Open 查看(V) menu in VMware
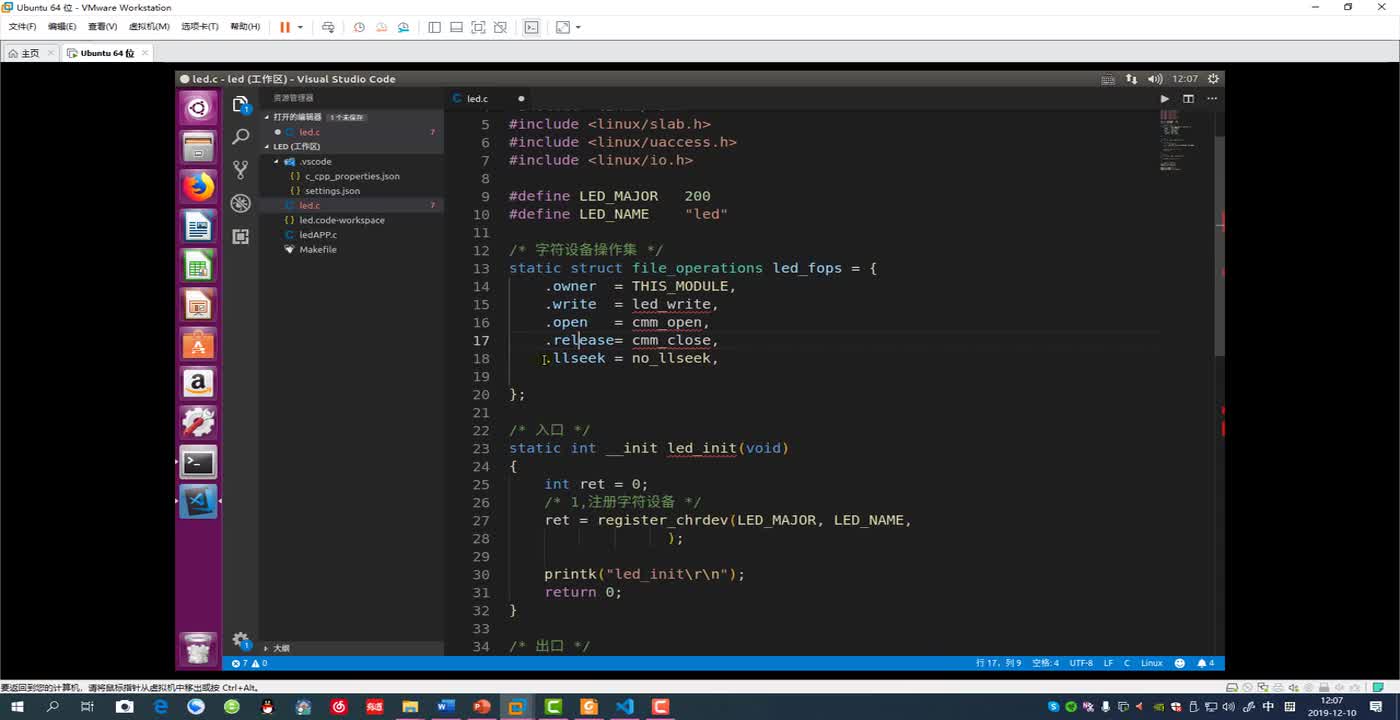Image resolution: width=1400 pixels, height=720 pixels. coord(102,27)
